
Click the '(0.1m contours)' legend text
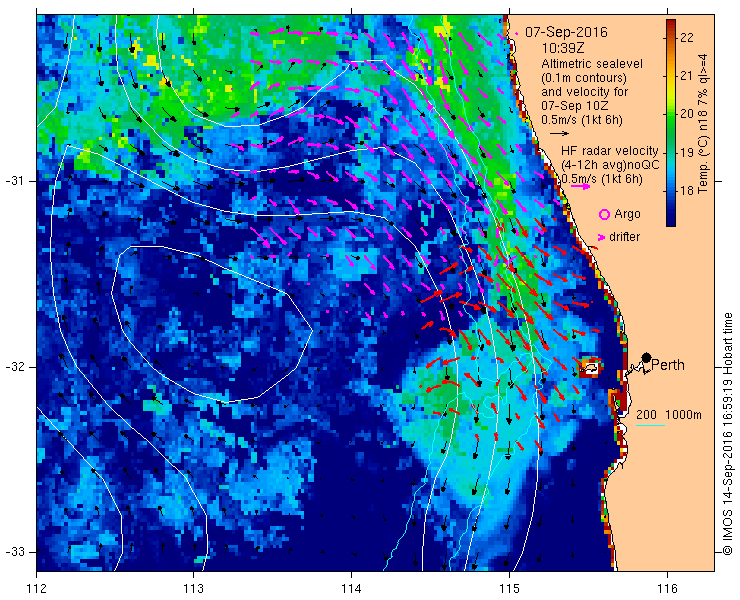(584, 77)
